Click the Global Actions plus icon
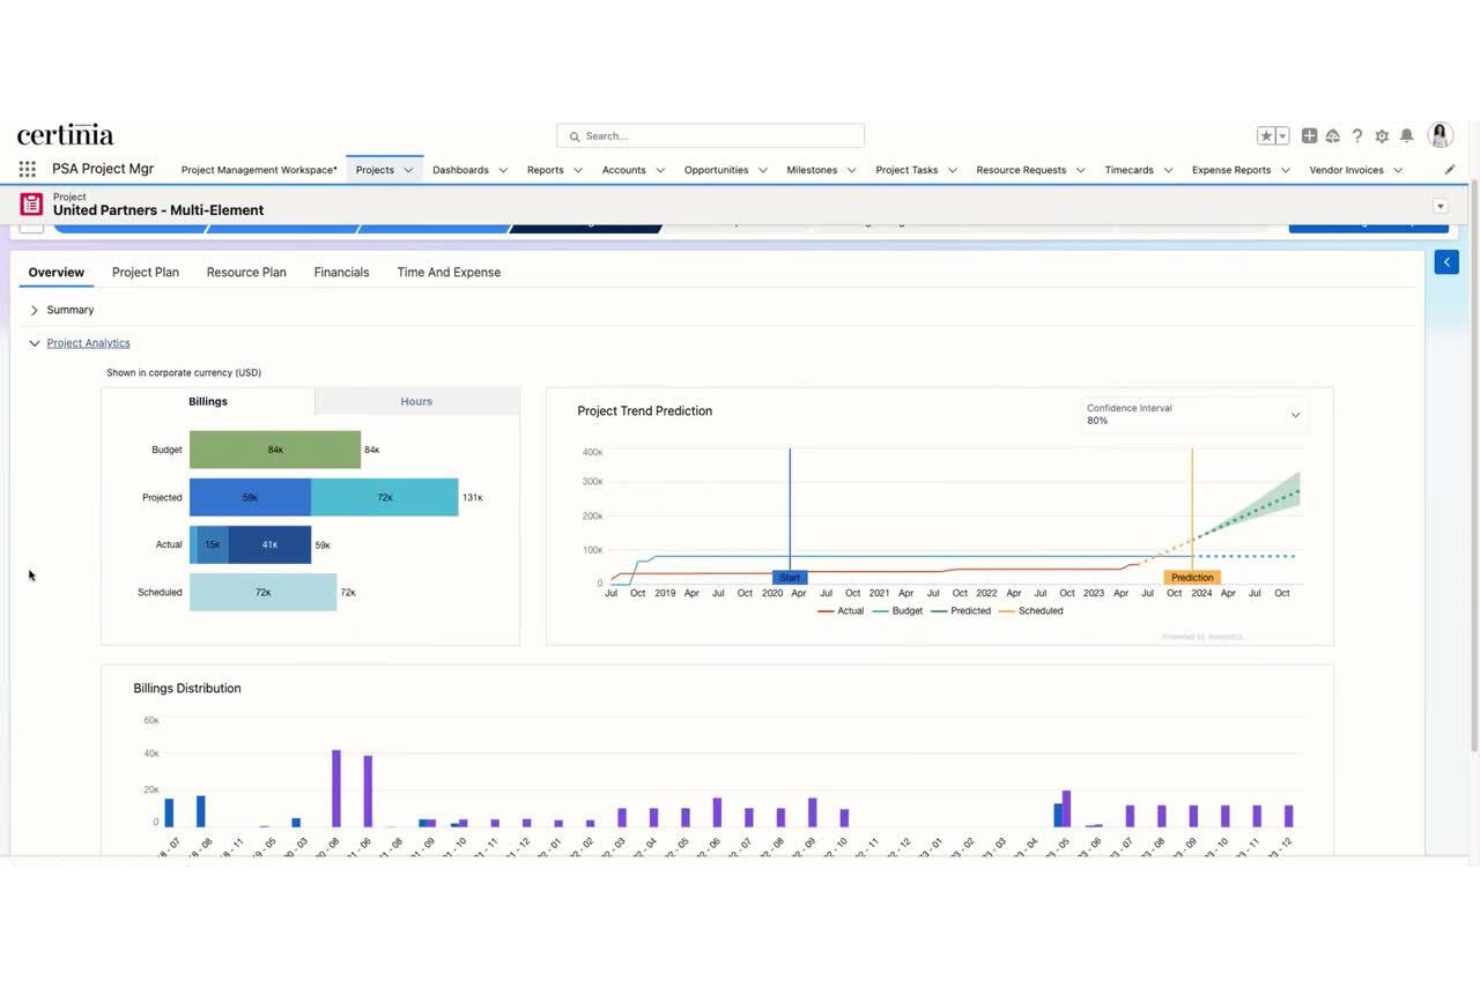This screenshot has width=1480, height=987. click(x=1309, y=135)
